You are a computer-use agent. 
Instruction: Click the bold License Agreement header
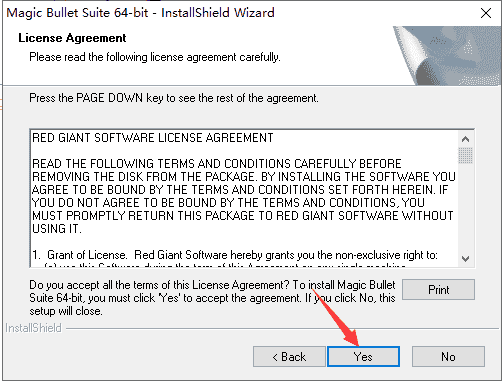tap(72, 38)
